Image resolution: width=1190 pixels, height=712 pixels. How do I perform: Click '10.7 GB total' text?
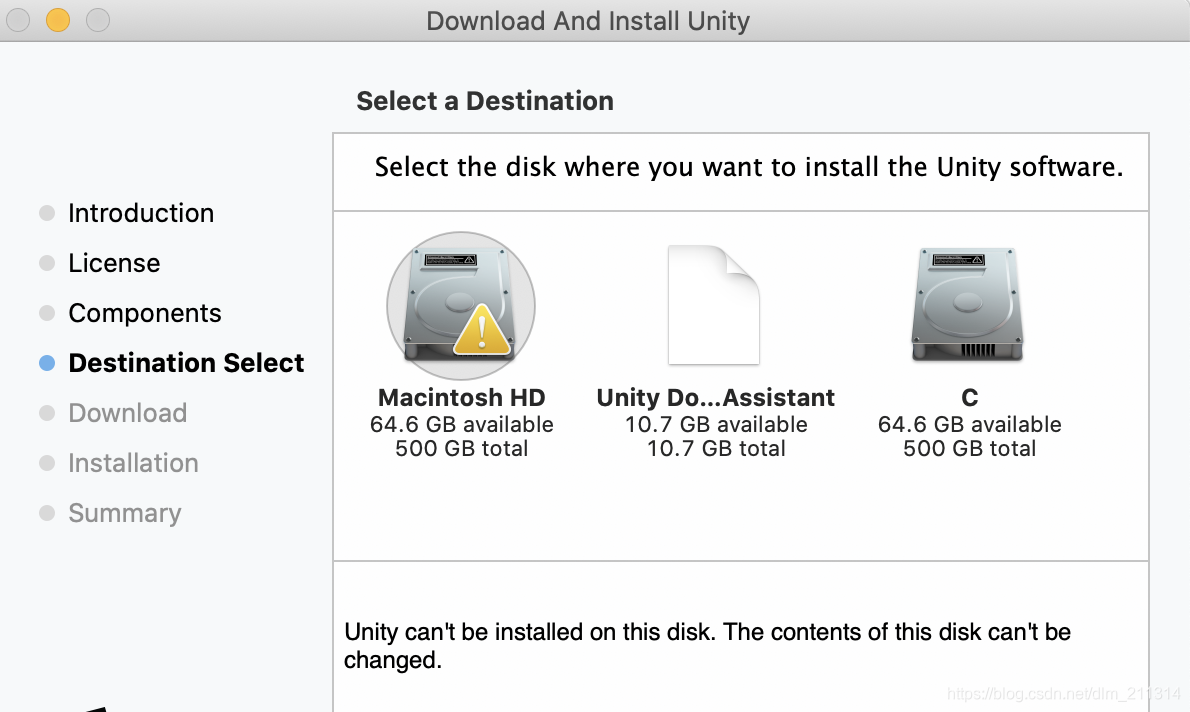[x=716, y=449]
